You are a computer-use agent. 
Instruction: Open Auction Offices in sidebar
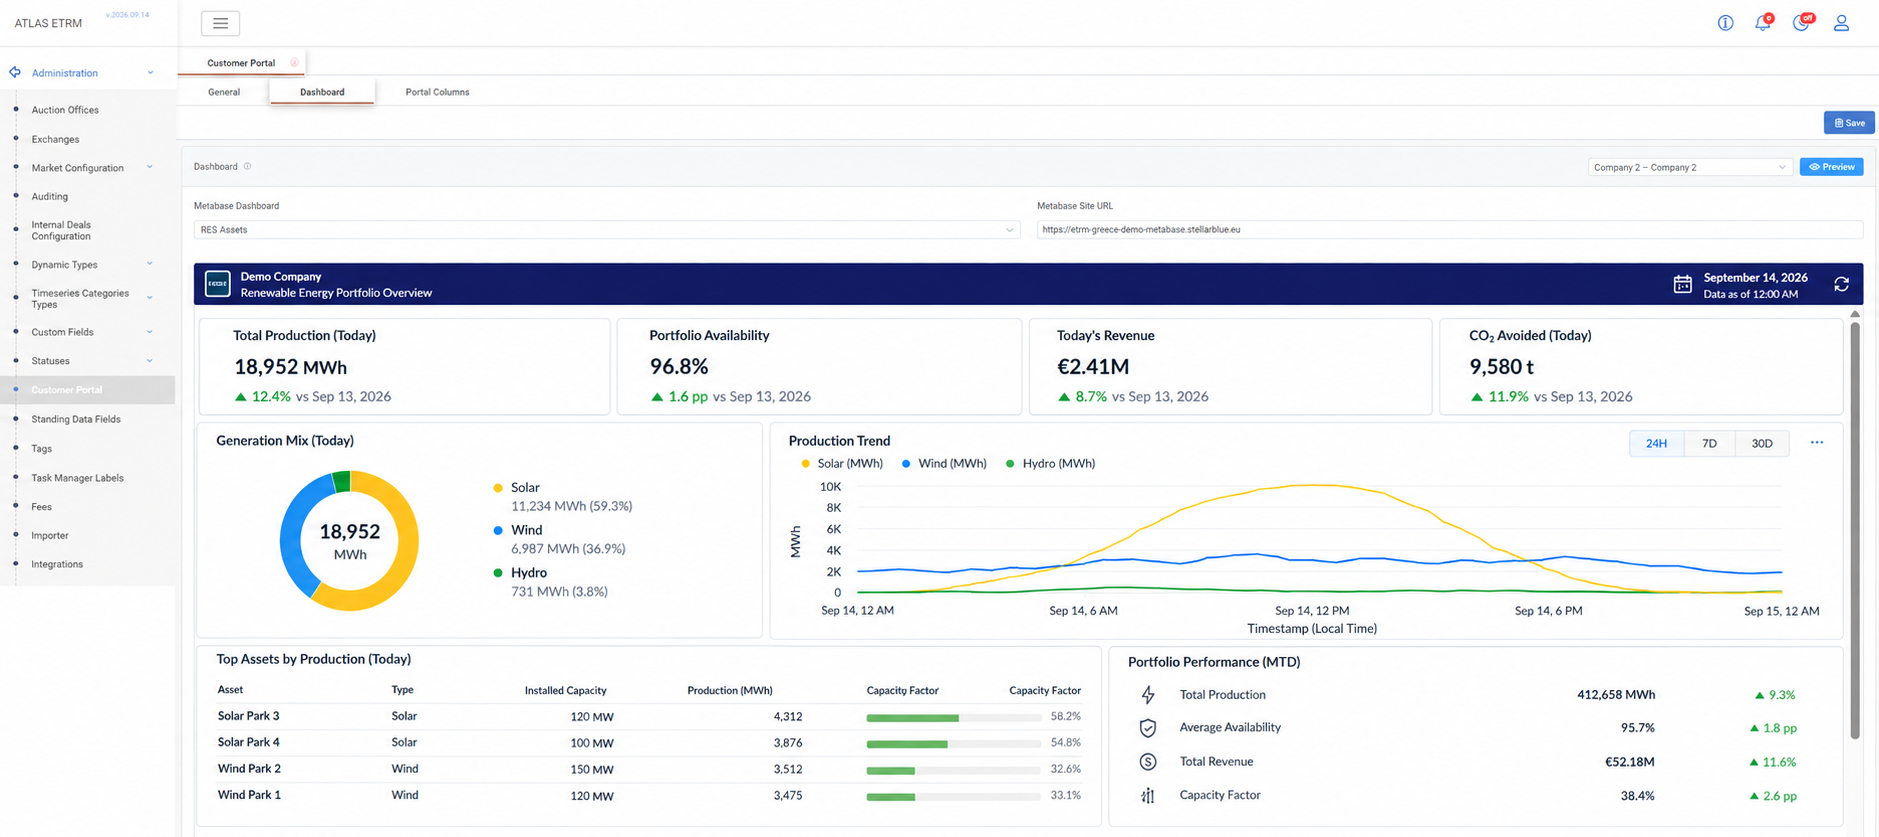65,110
